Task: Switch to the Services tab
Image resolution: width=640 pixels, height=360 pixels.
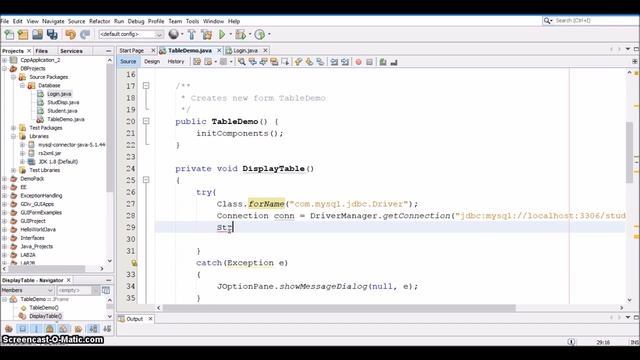Action: pos(71,51)
